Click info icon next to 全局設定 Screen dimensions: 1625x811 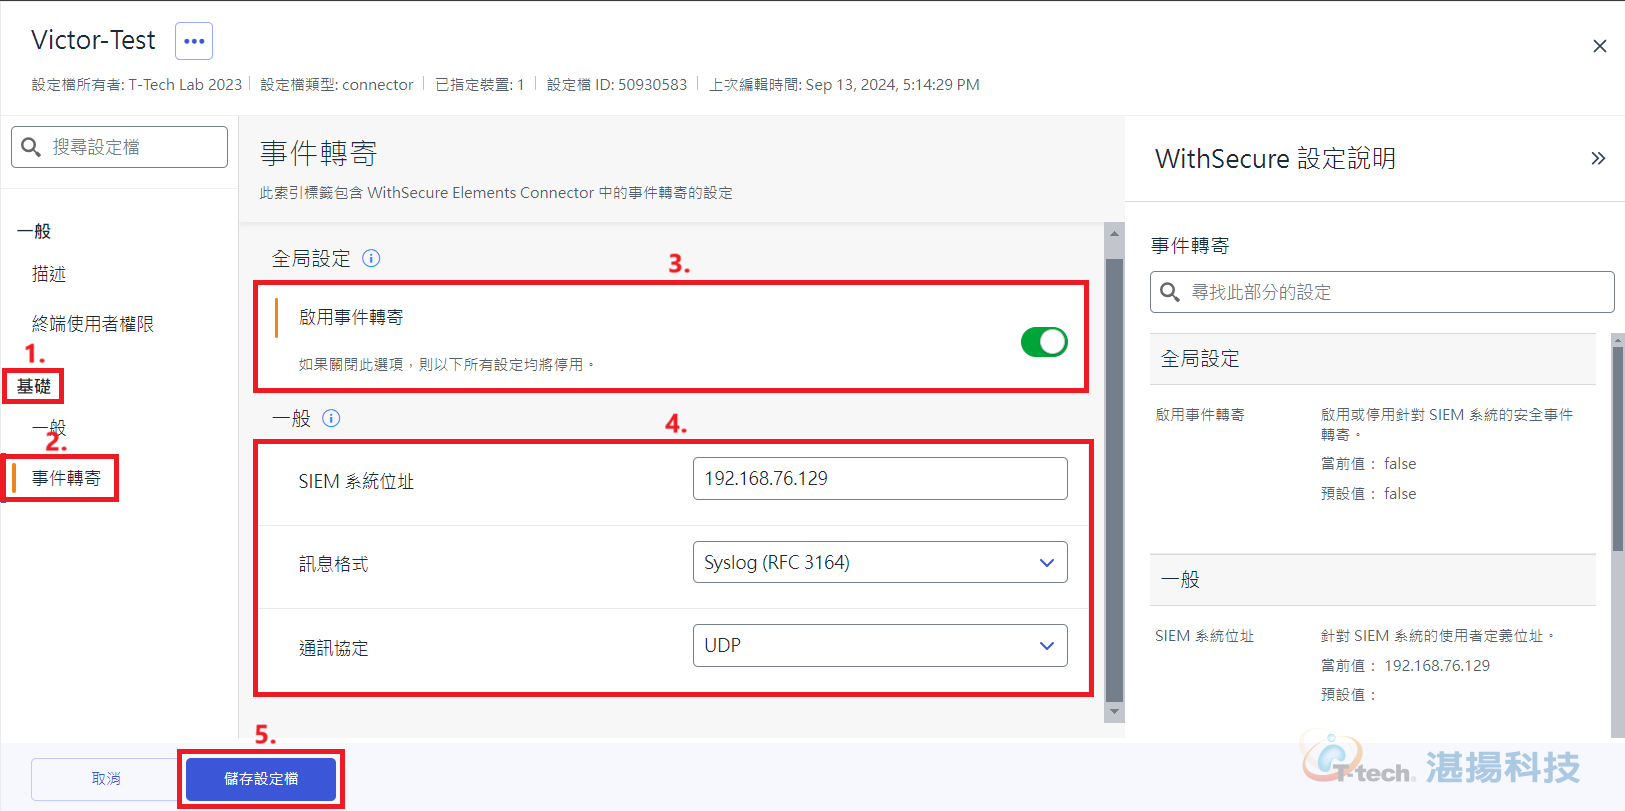pos(371,258)
